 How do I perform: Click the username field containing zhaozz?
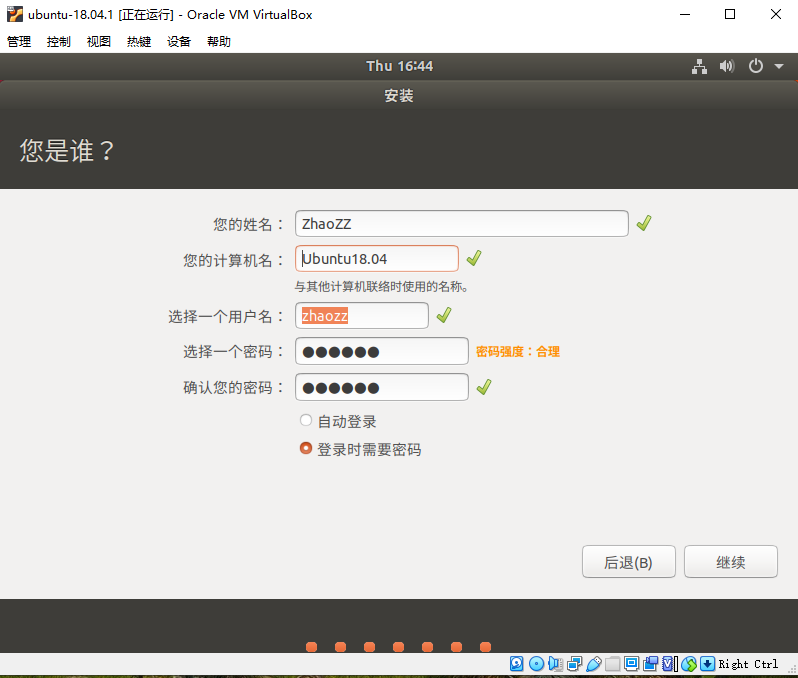pyautogui.click(x=362, y=316)
